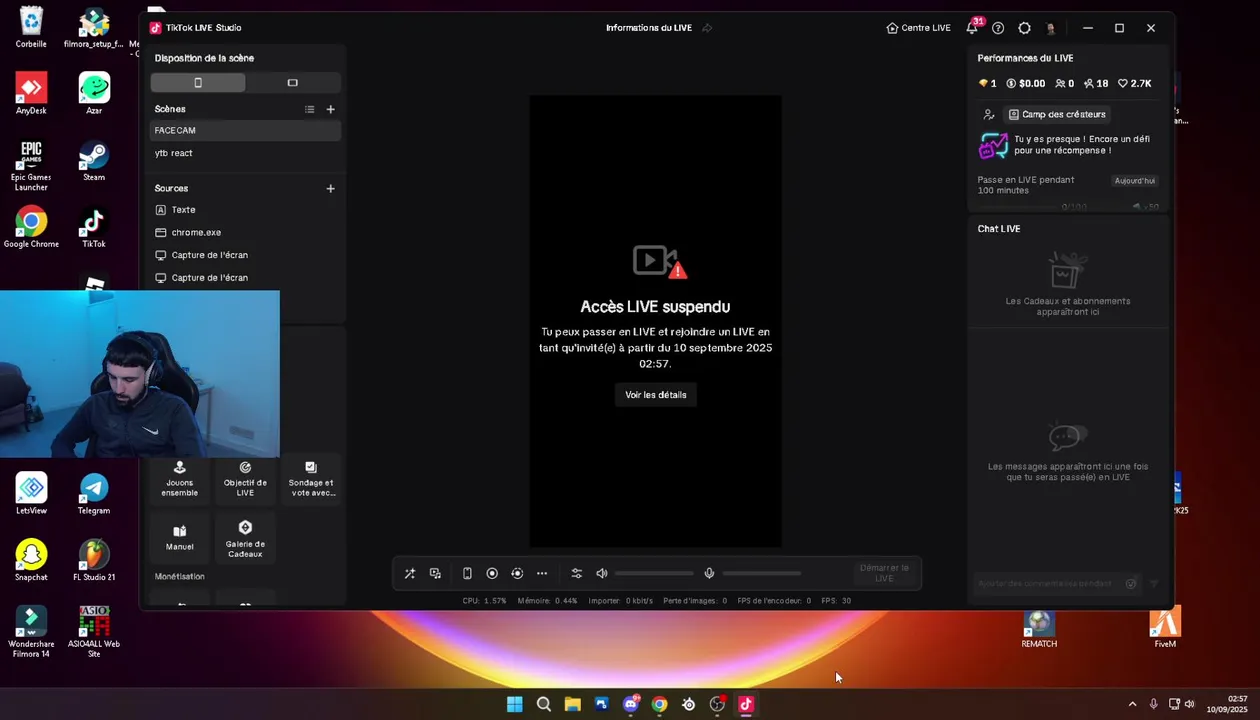The width and height of the screenshot is (1260, 720).
Task: Open the audio mixer settings icon
Action: point(576,573)
